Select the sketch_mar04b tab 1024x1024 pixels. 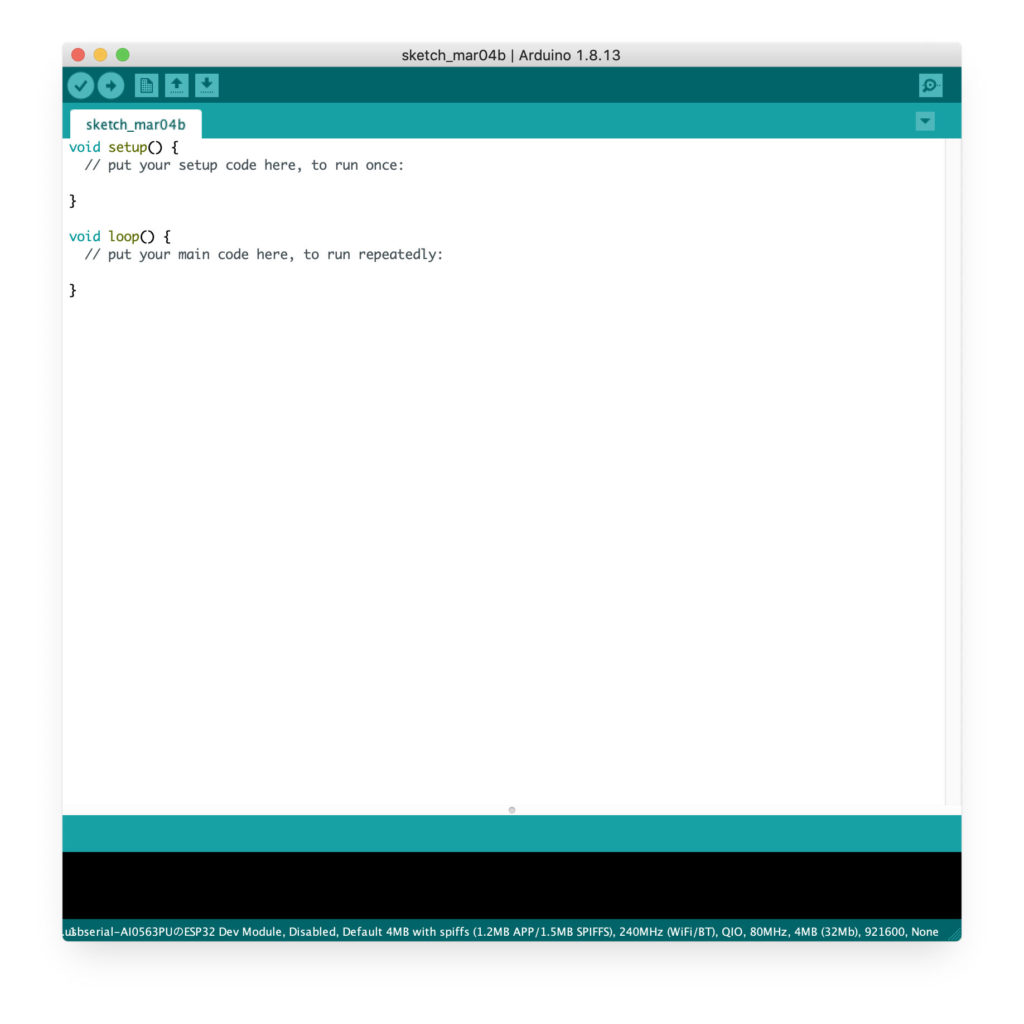point(135,125)
